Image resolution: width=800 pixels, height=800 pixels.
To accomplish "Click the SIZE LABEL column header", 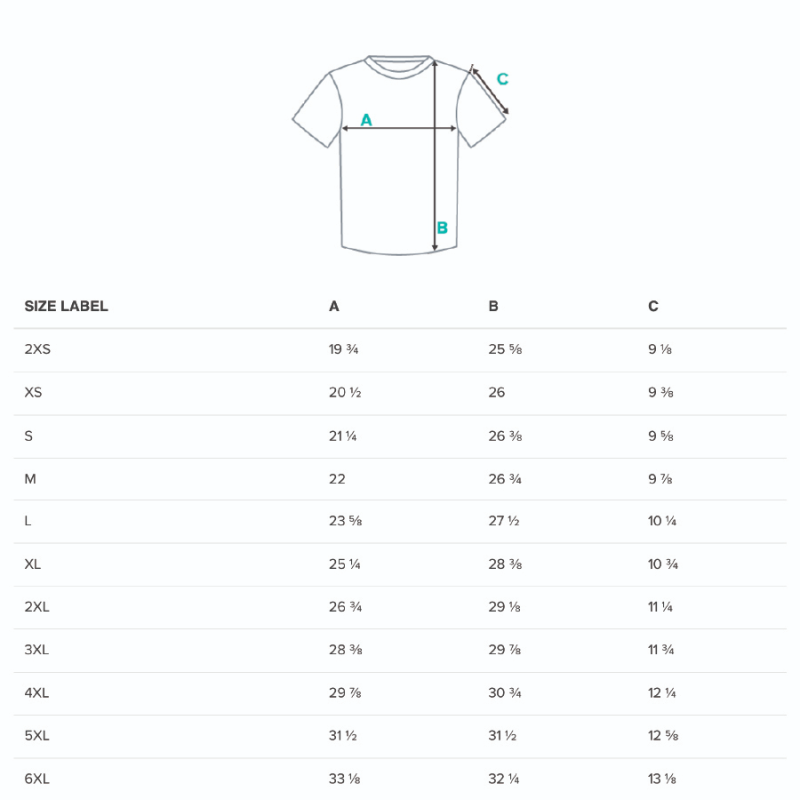I will coord(66,306).
